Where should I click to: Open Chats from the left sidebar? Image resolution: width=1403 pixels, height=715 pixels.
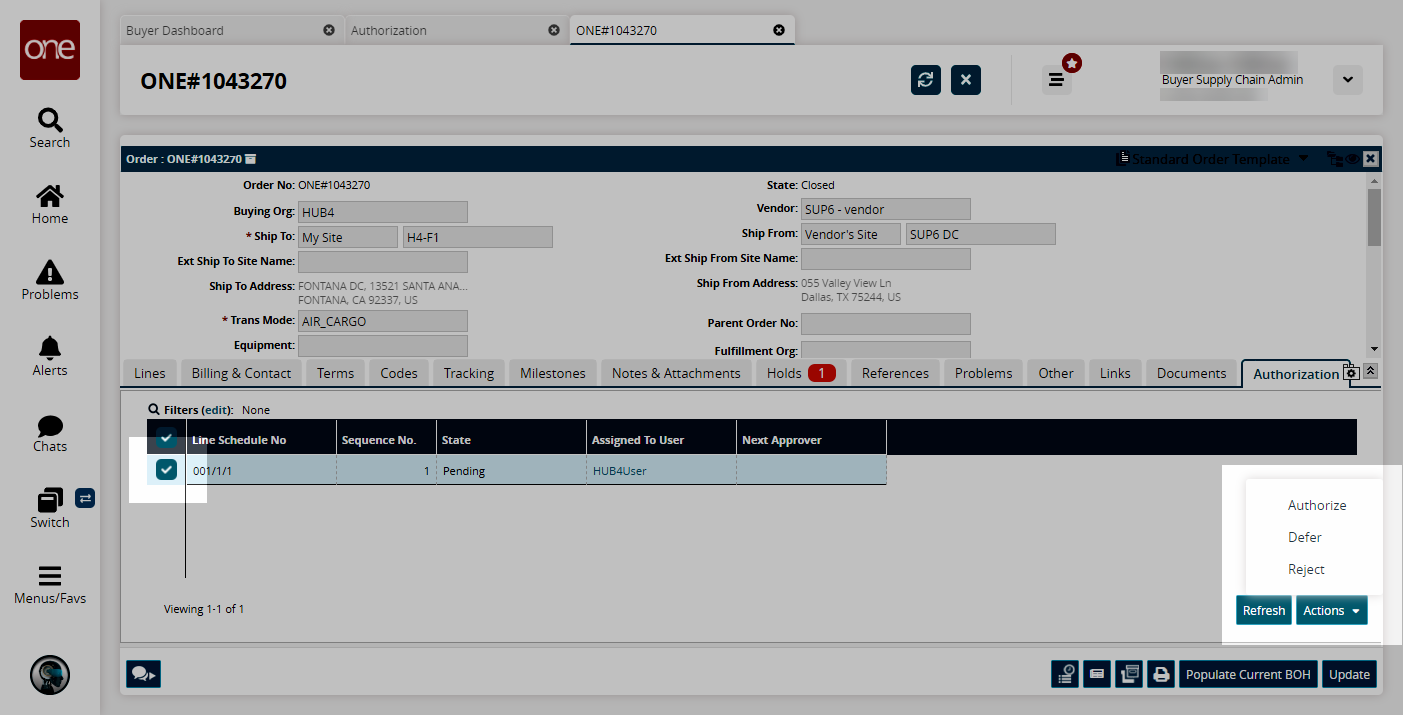[49, 432]
